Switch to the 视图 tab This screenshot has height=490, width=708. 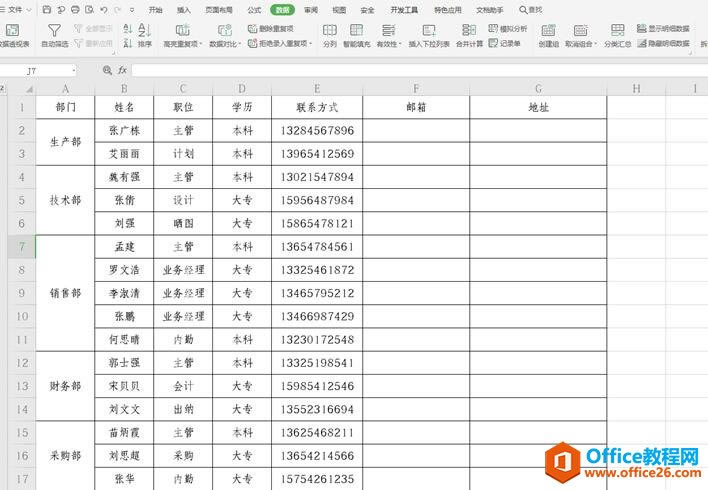click(x=339, y=9)
